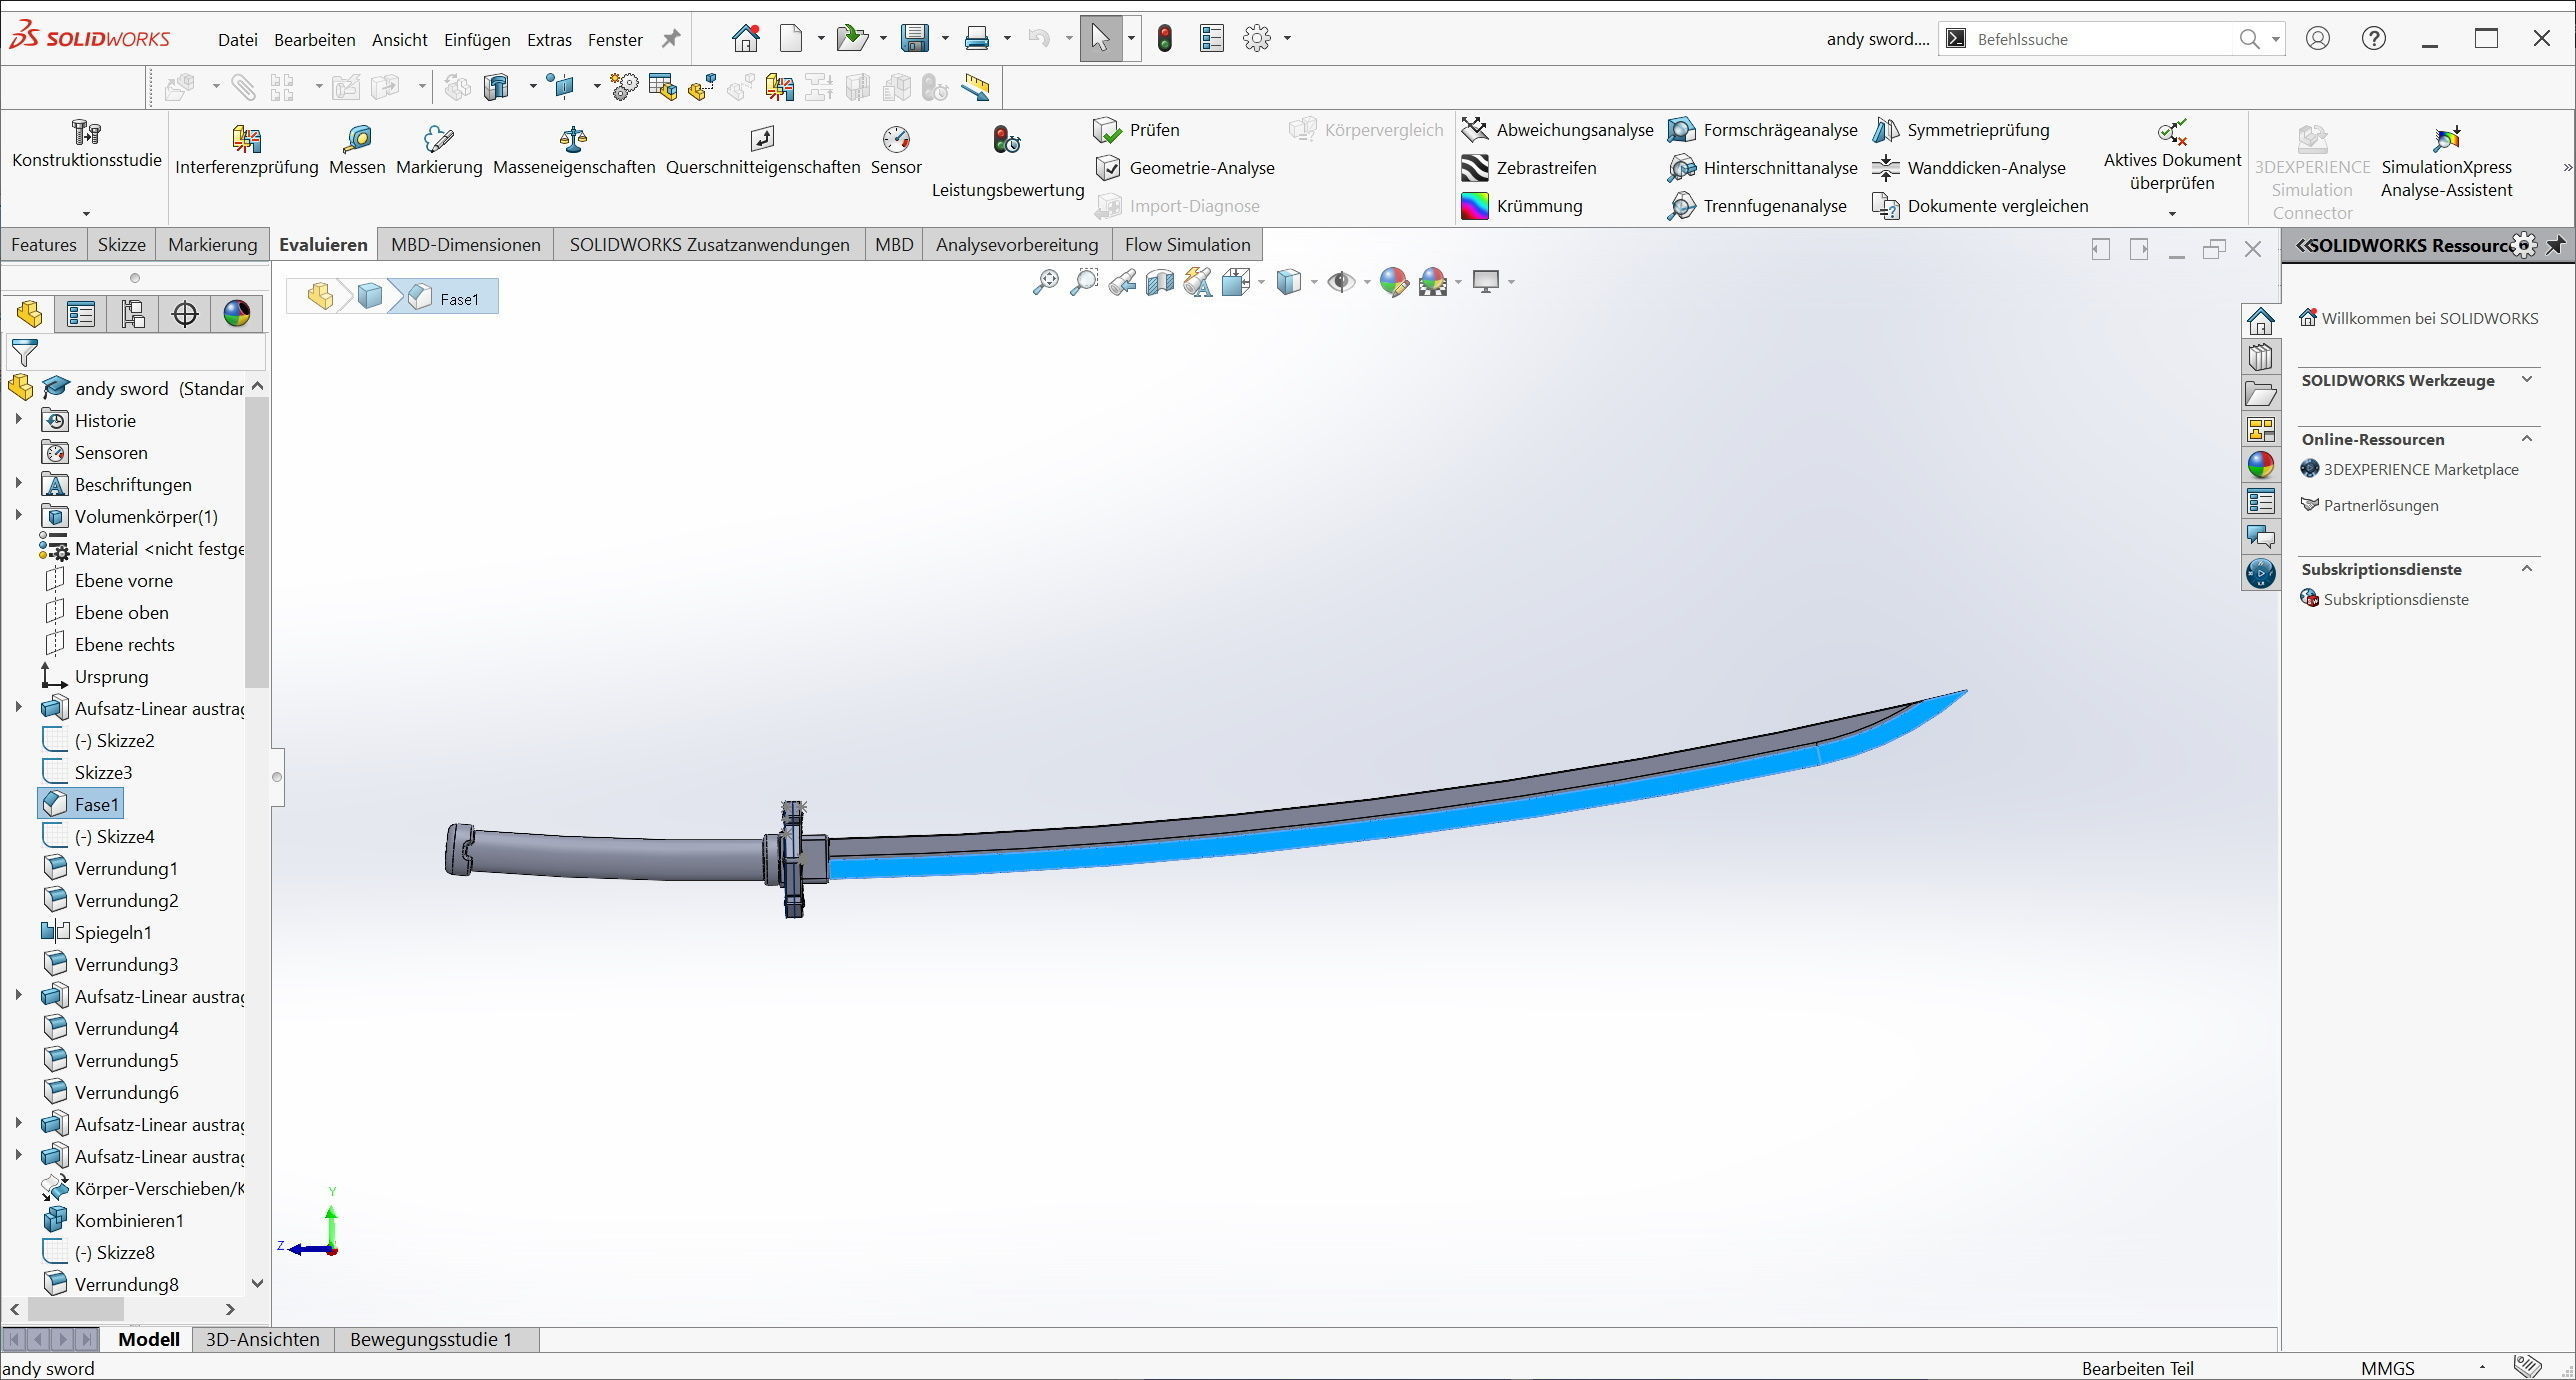Collapse Online-Ressourcen section
The image size is (2576, 1380).
pos(2527,438)
